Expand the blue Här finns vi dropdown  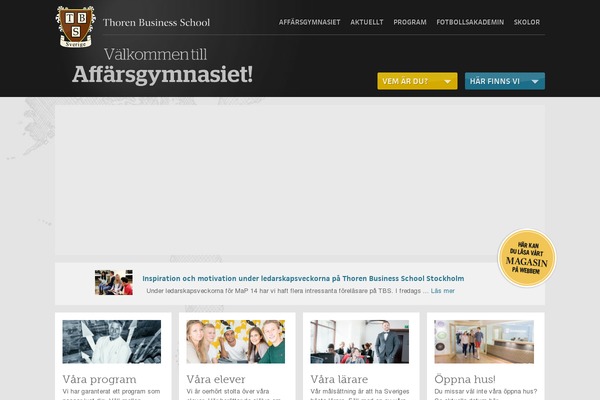point(505,81)
